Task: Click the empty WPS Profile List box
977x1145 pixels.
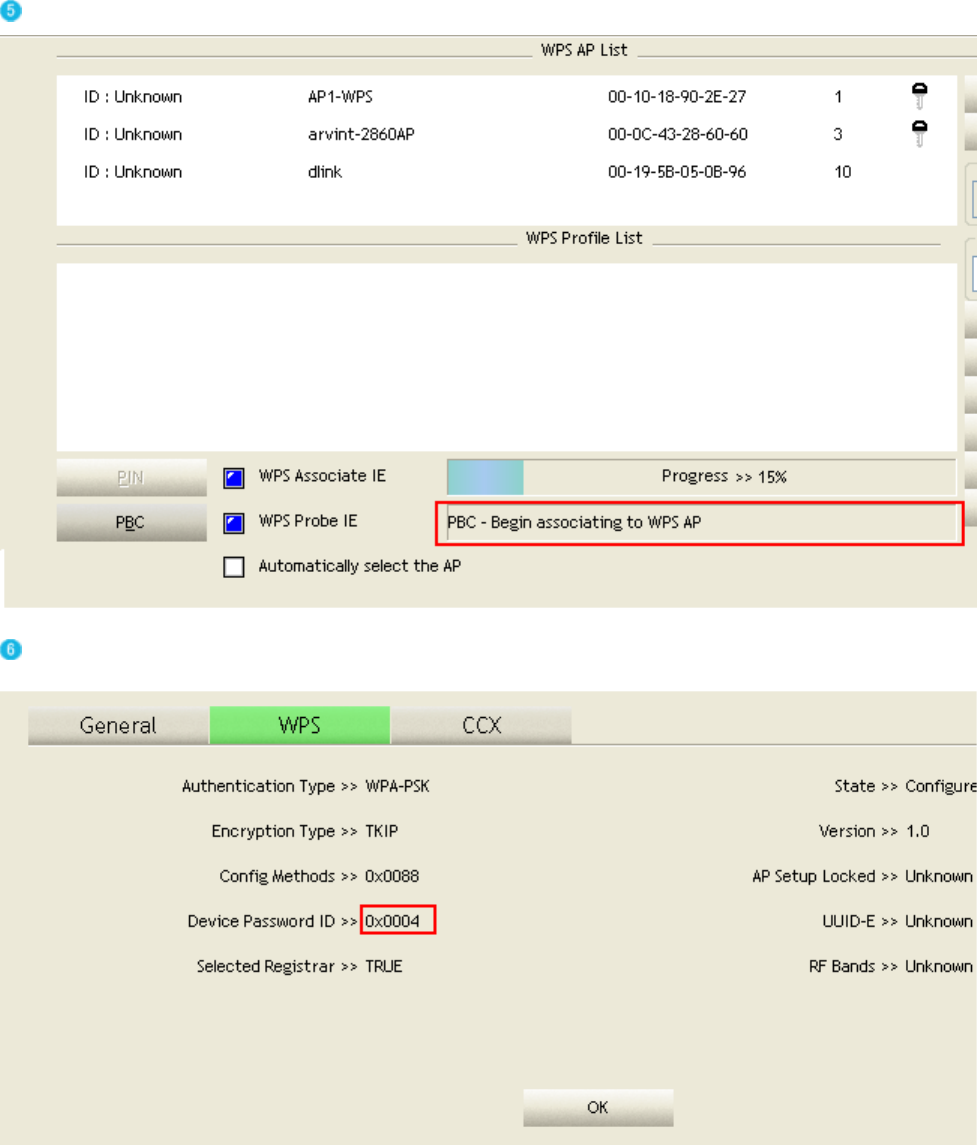Action: click(x=506, y=357)
